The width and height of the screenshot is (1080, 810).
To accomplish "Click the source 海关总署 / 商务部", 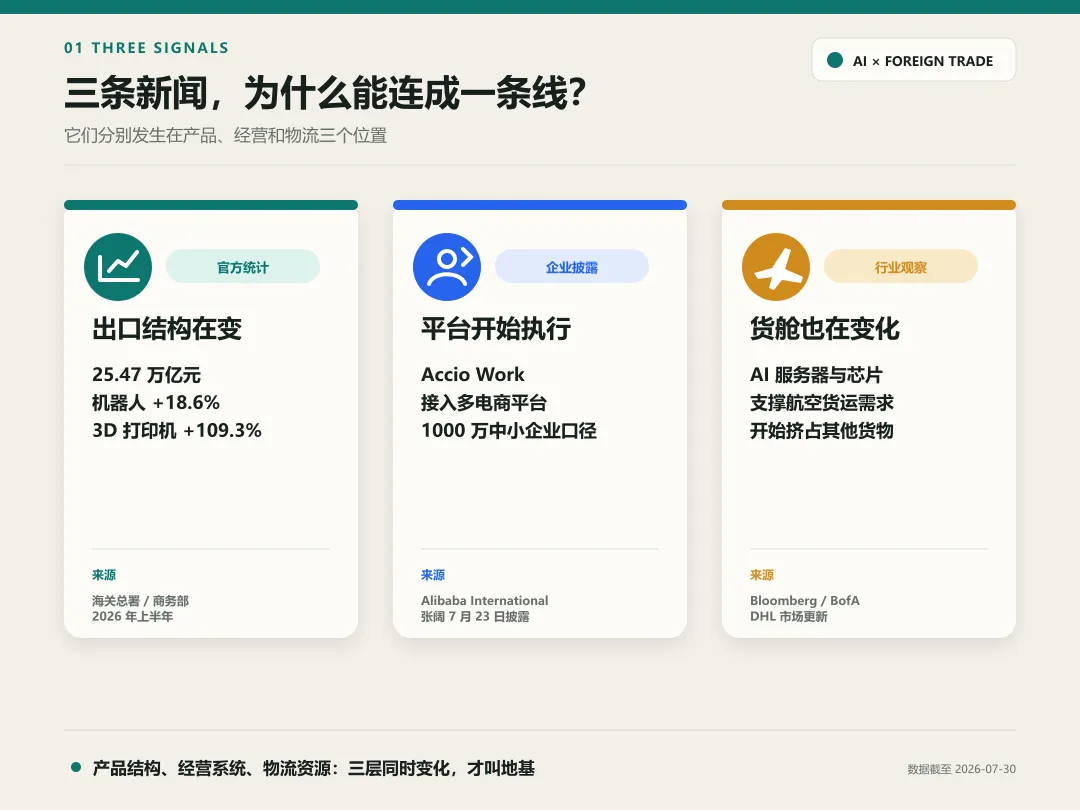I will [141, 601].
